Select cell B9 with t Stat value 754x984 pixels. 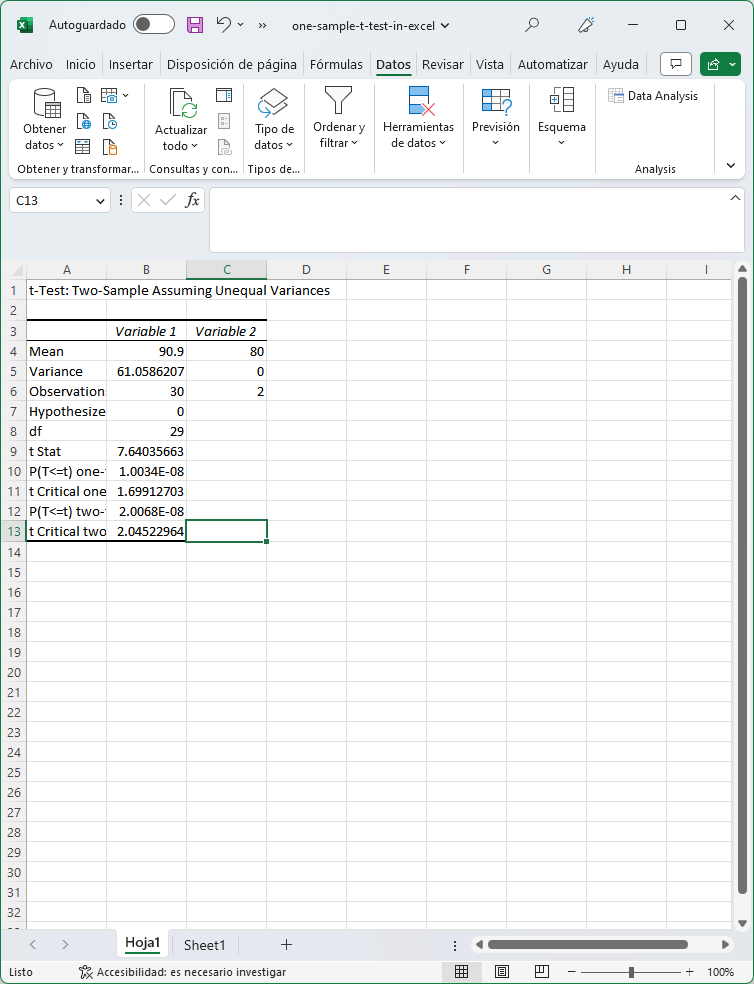point(146,451)
